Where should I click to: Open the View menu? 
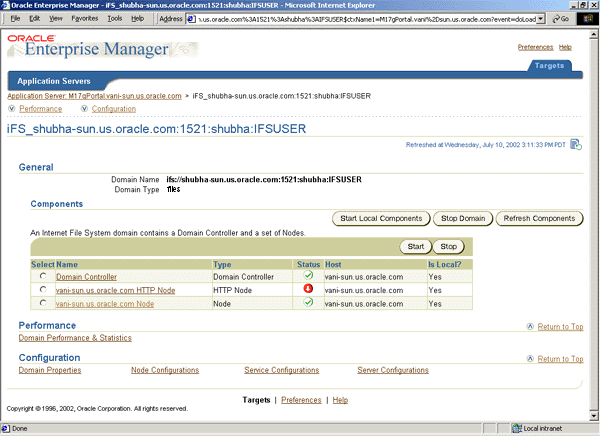55,18
